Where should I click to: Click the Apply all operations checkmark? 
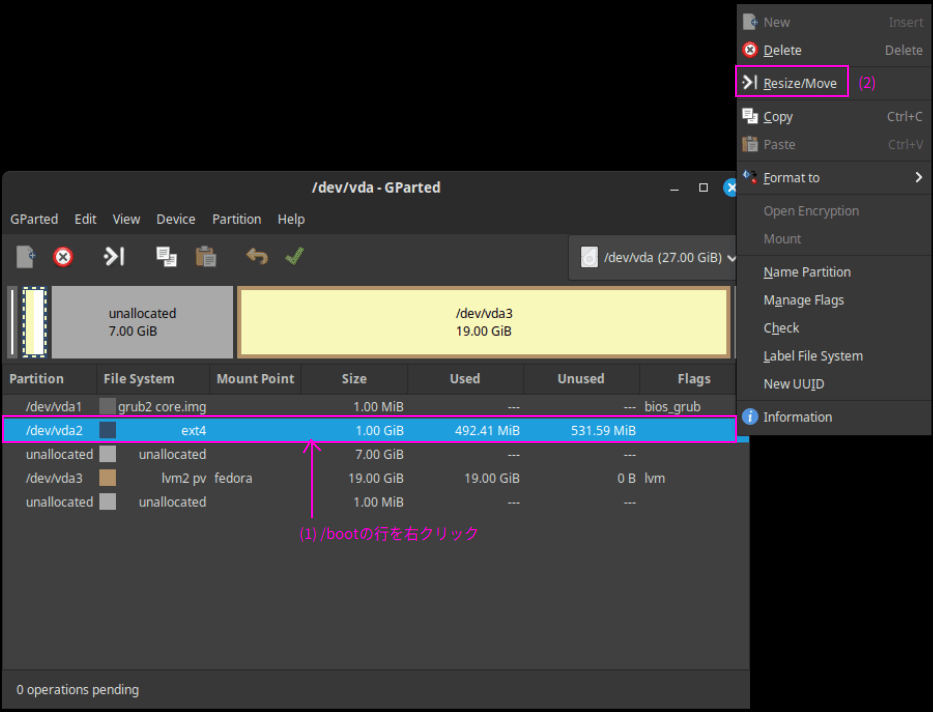(295, 256)
